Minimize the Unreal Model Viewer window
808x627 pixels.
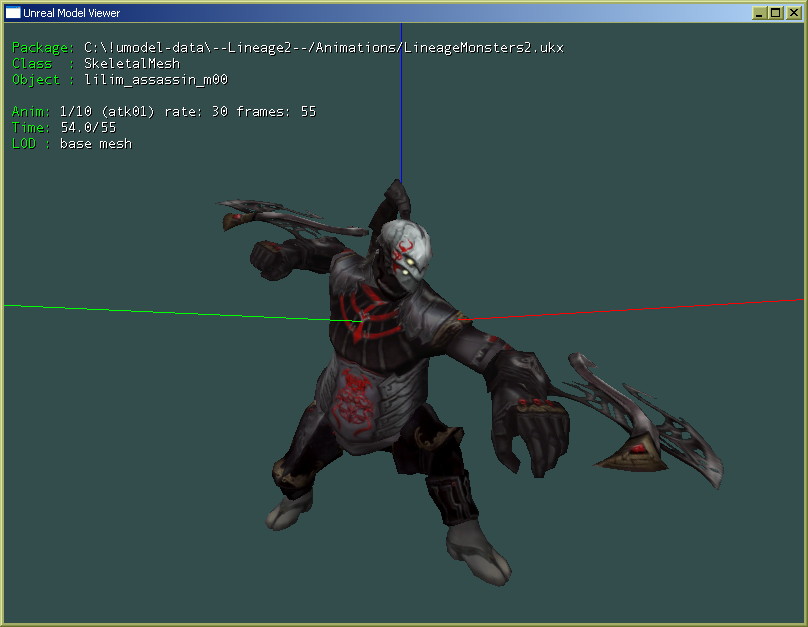click(x=759, y=13)
